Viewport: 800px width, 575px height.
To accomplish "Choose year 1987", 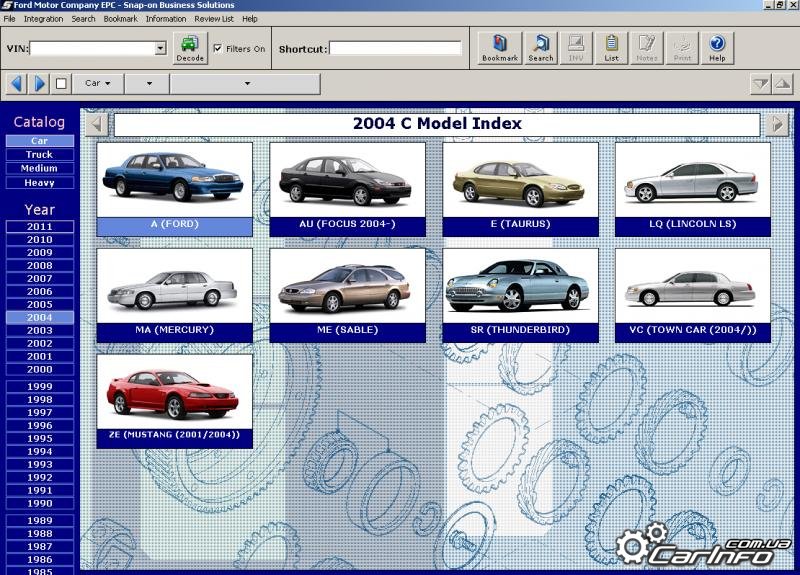I will (x=40, y=547).
